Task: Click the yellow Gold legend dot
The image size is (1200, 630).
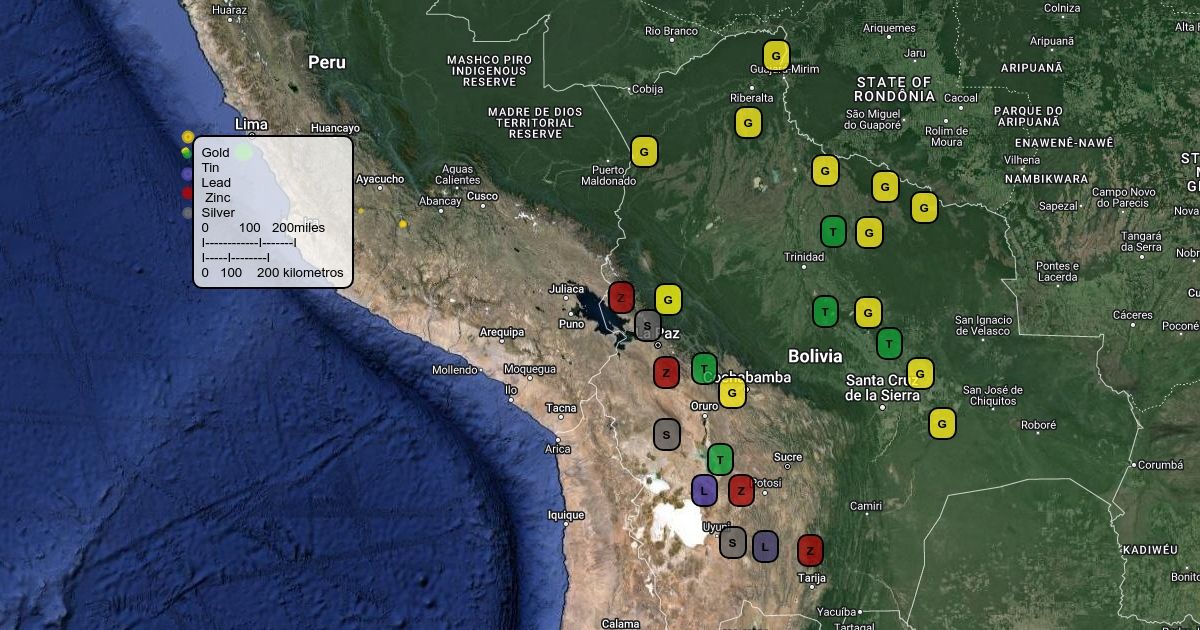Action: click(187, 136)
